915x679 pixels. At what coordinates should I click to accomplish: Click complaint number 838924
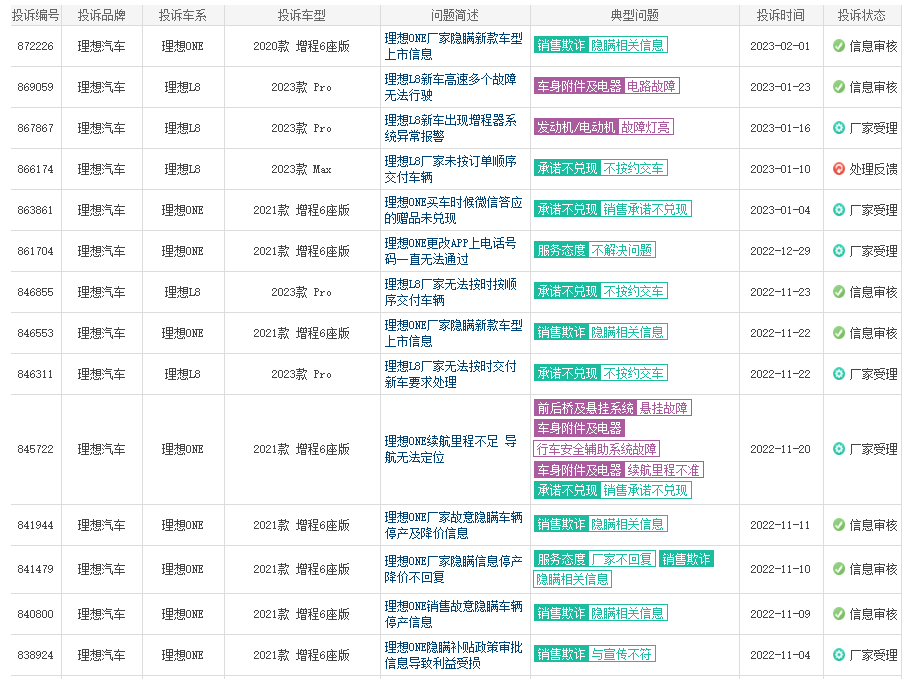pos(36,655)
